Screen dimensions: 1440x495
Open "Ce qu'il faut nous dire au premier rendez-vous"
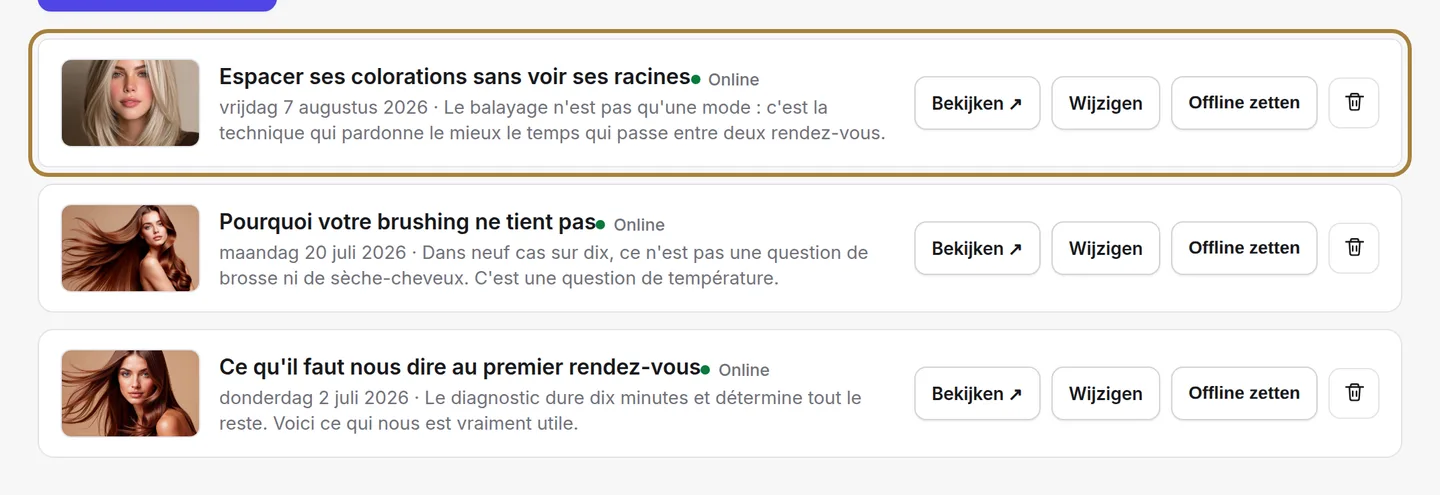coord(460,367)
